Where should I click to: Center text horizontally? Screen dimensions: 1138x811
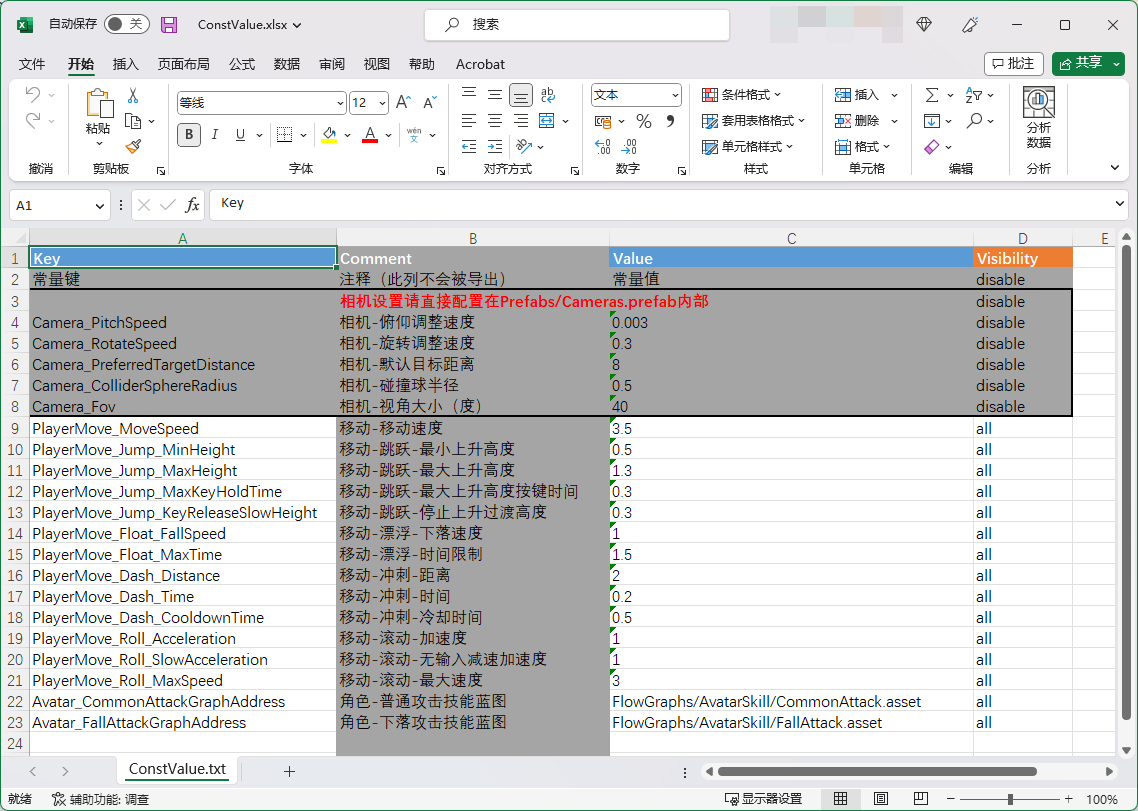[495, 121]
